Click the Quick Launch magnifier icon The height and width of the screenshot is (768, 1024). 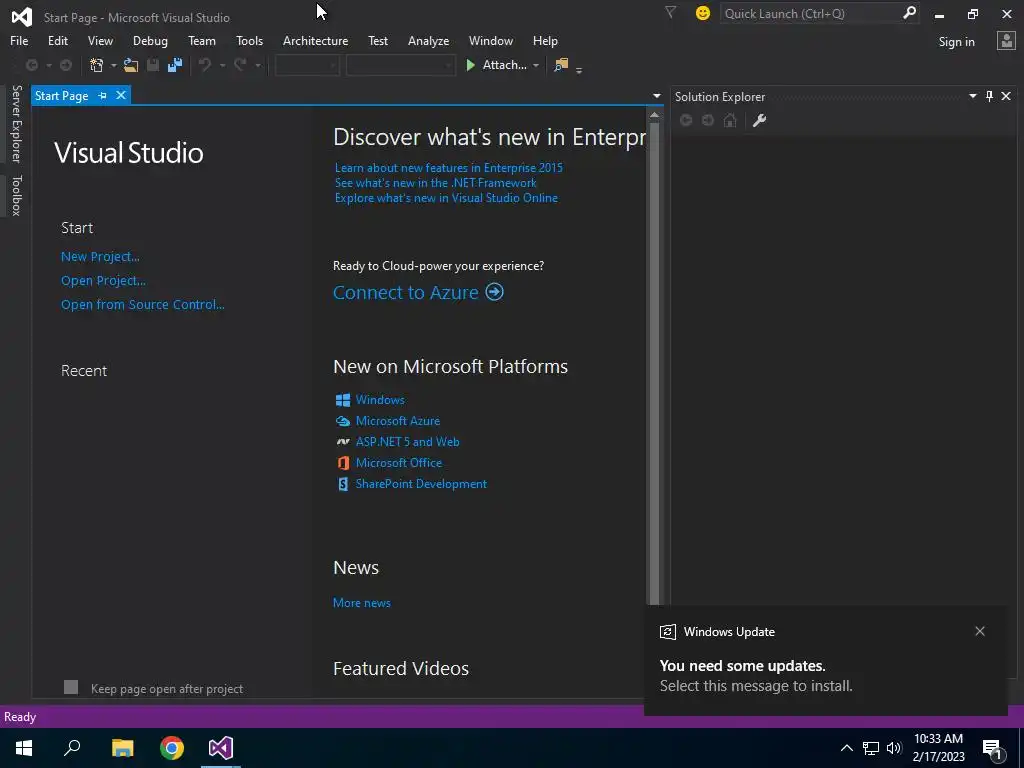coord(909,12)
